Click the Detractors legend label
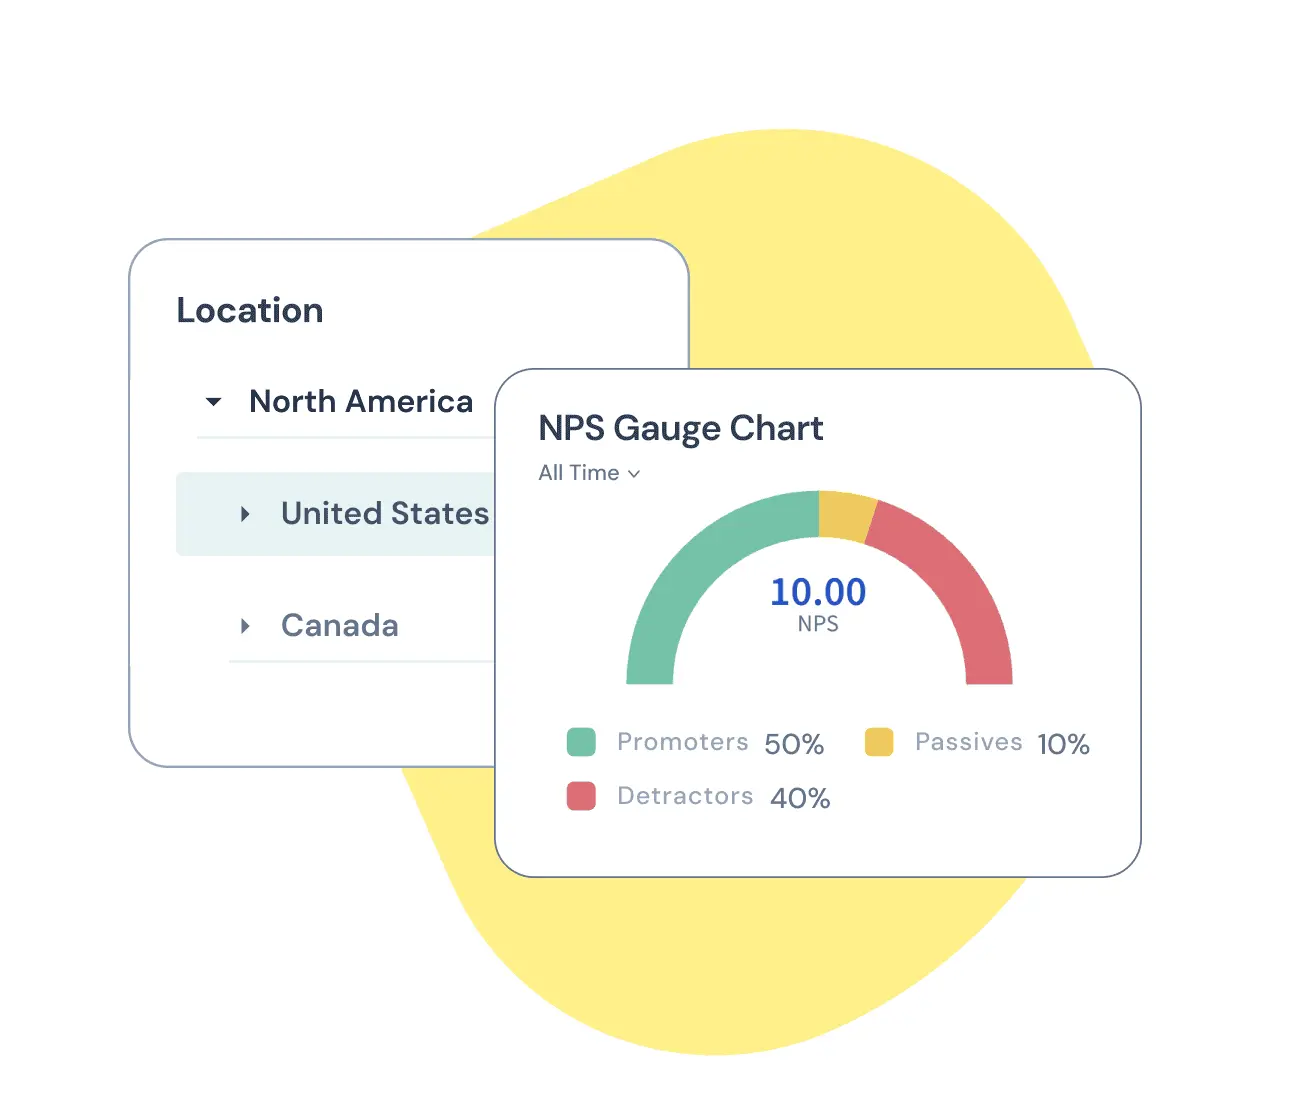The image size is (1306, 1120). coord(685,796)
